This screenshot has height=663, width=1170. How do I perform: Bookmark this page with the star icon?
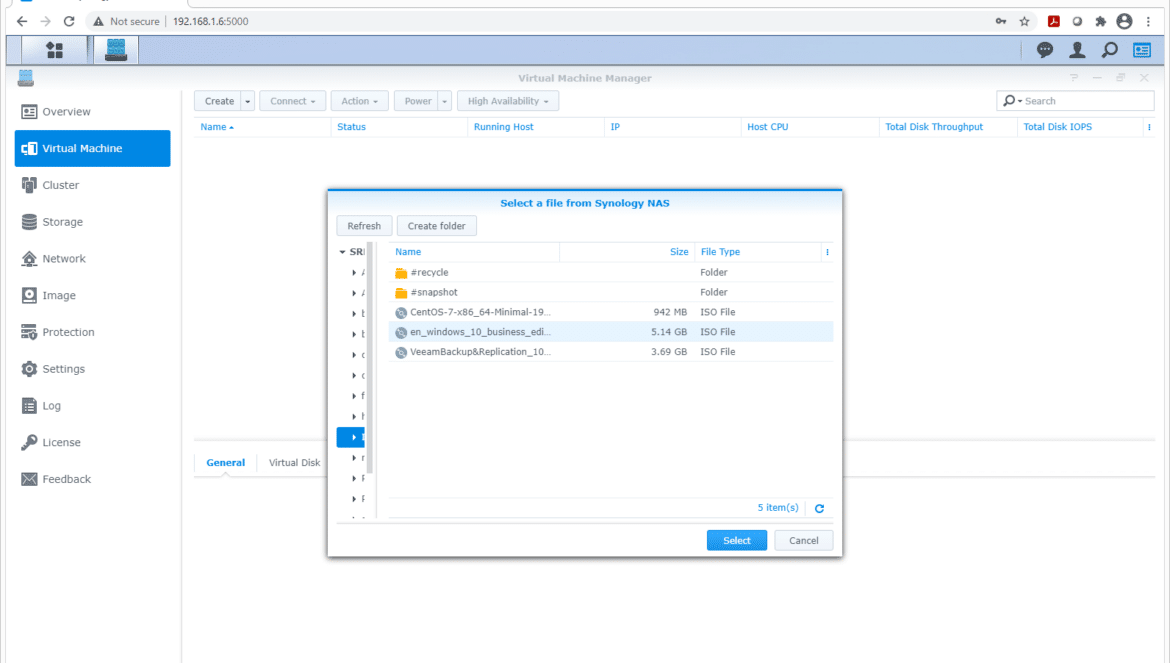[x=1024, y=21]
